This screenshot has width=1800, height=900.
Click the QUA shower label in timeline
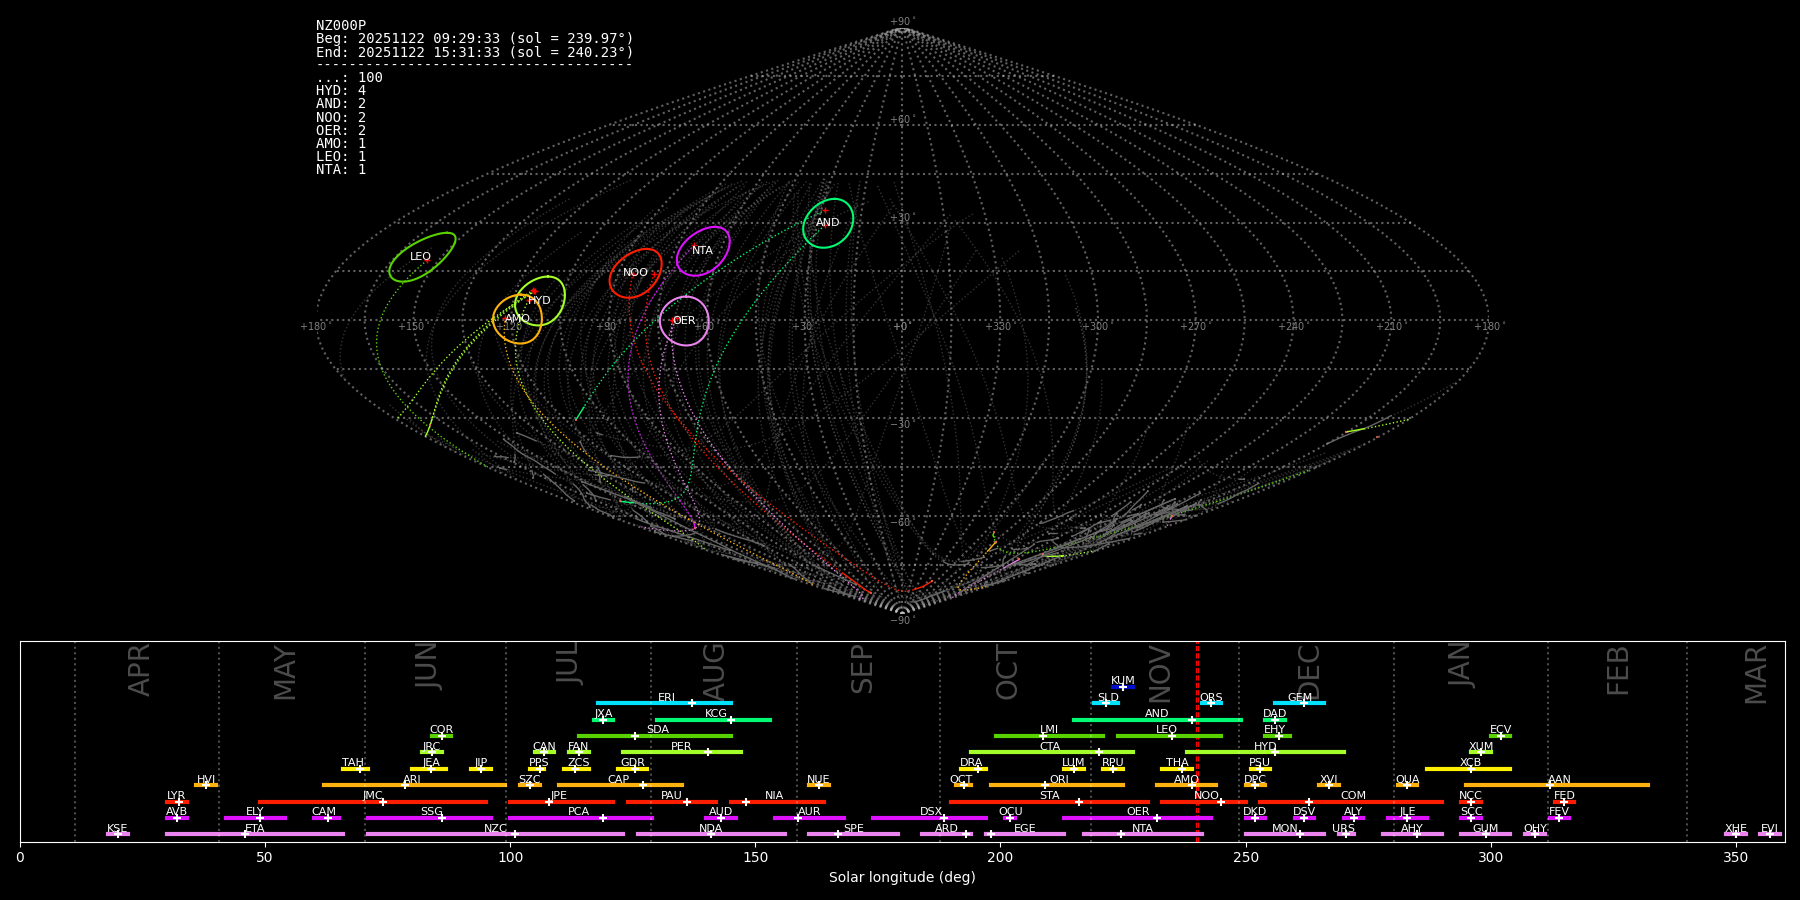click(x=1407, y=779)
